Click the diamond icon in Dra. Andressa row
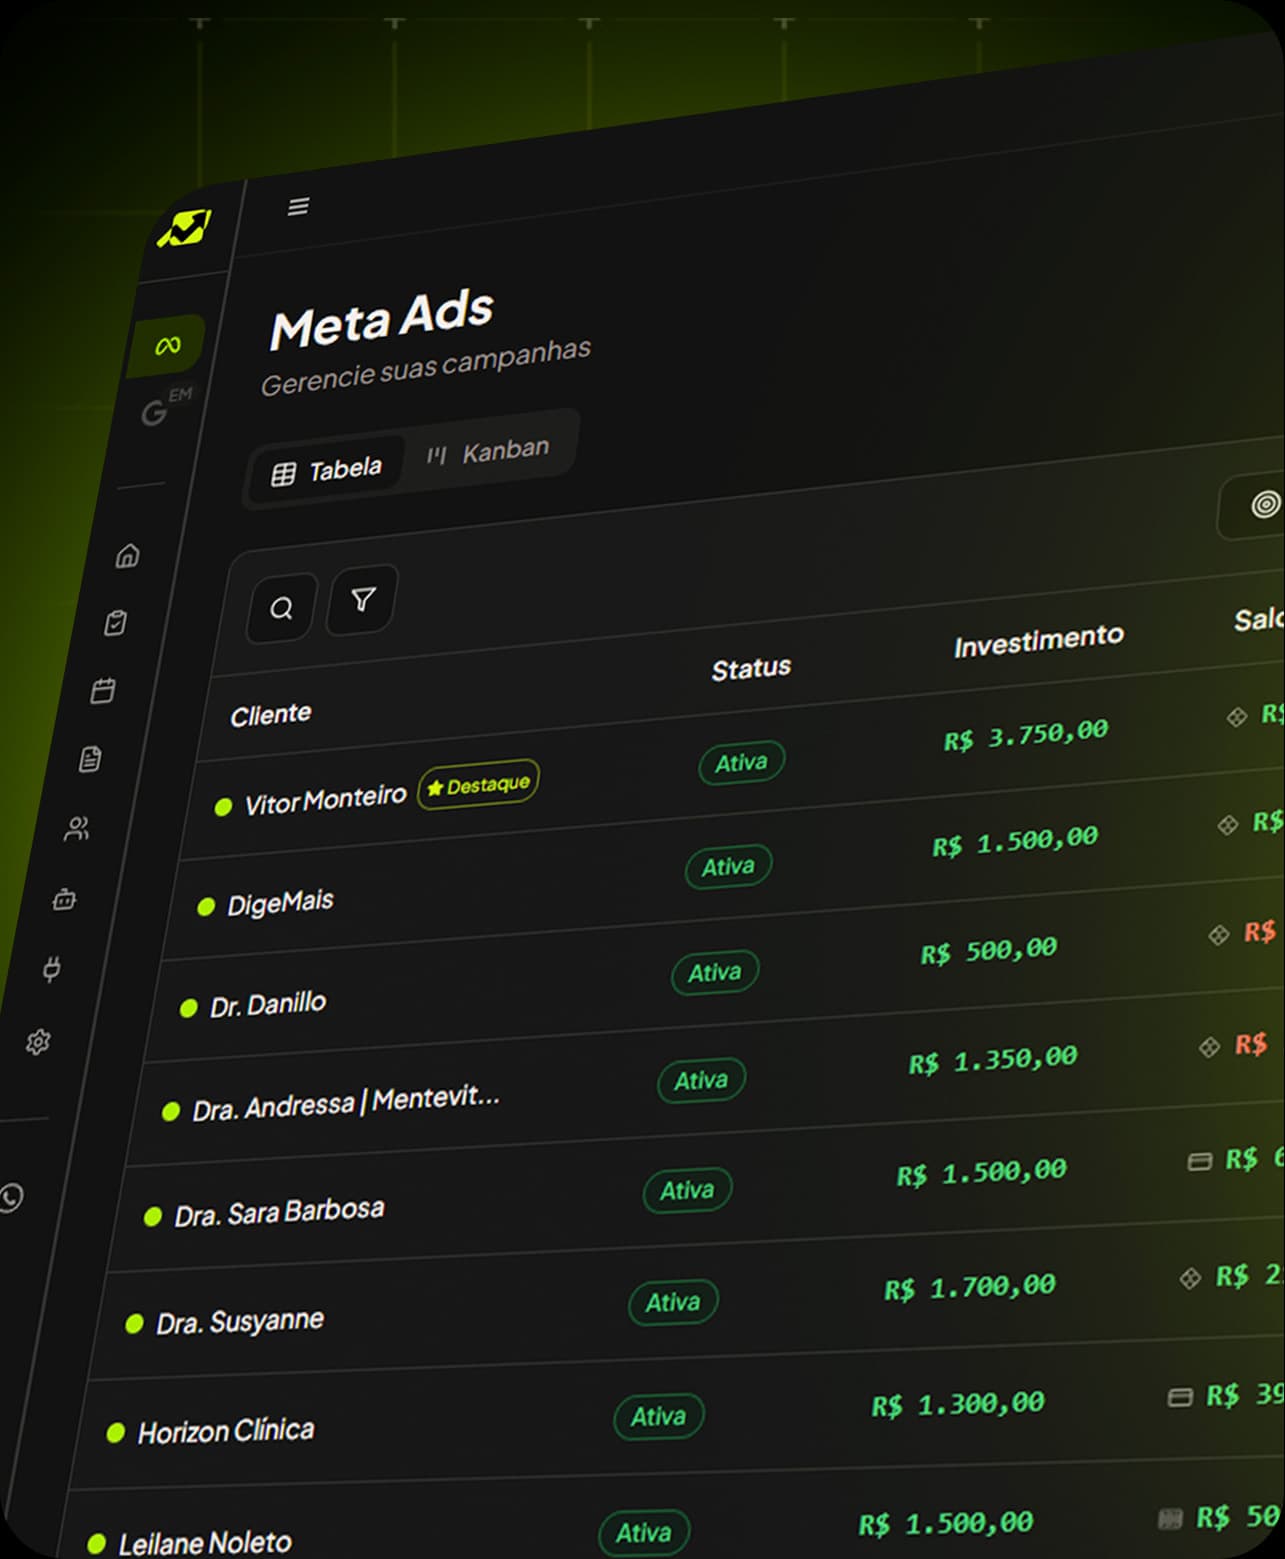The image size is (1285, 1559). (1209, 1047)
